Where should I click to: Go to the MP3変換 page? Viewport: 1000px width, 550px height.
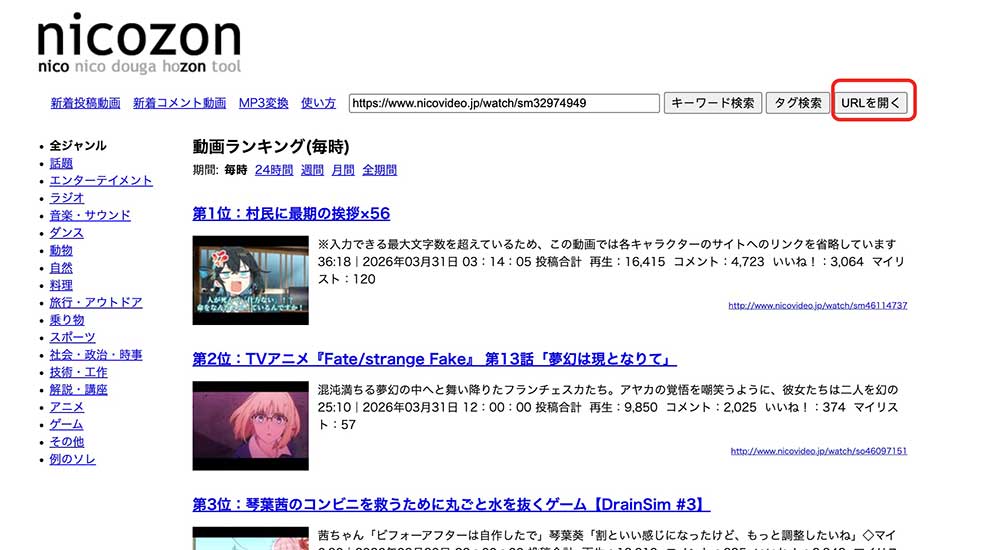click(x=263, y=103)
